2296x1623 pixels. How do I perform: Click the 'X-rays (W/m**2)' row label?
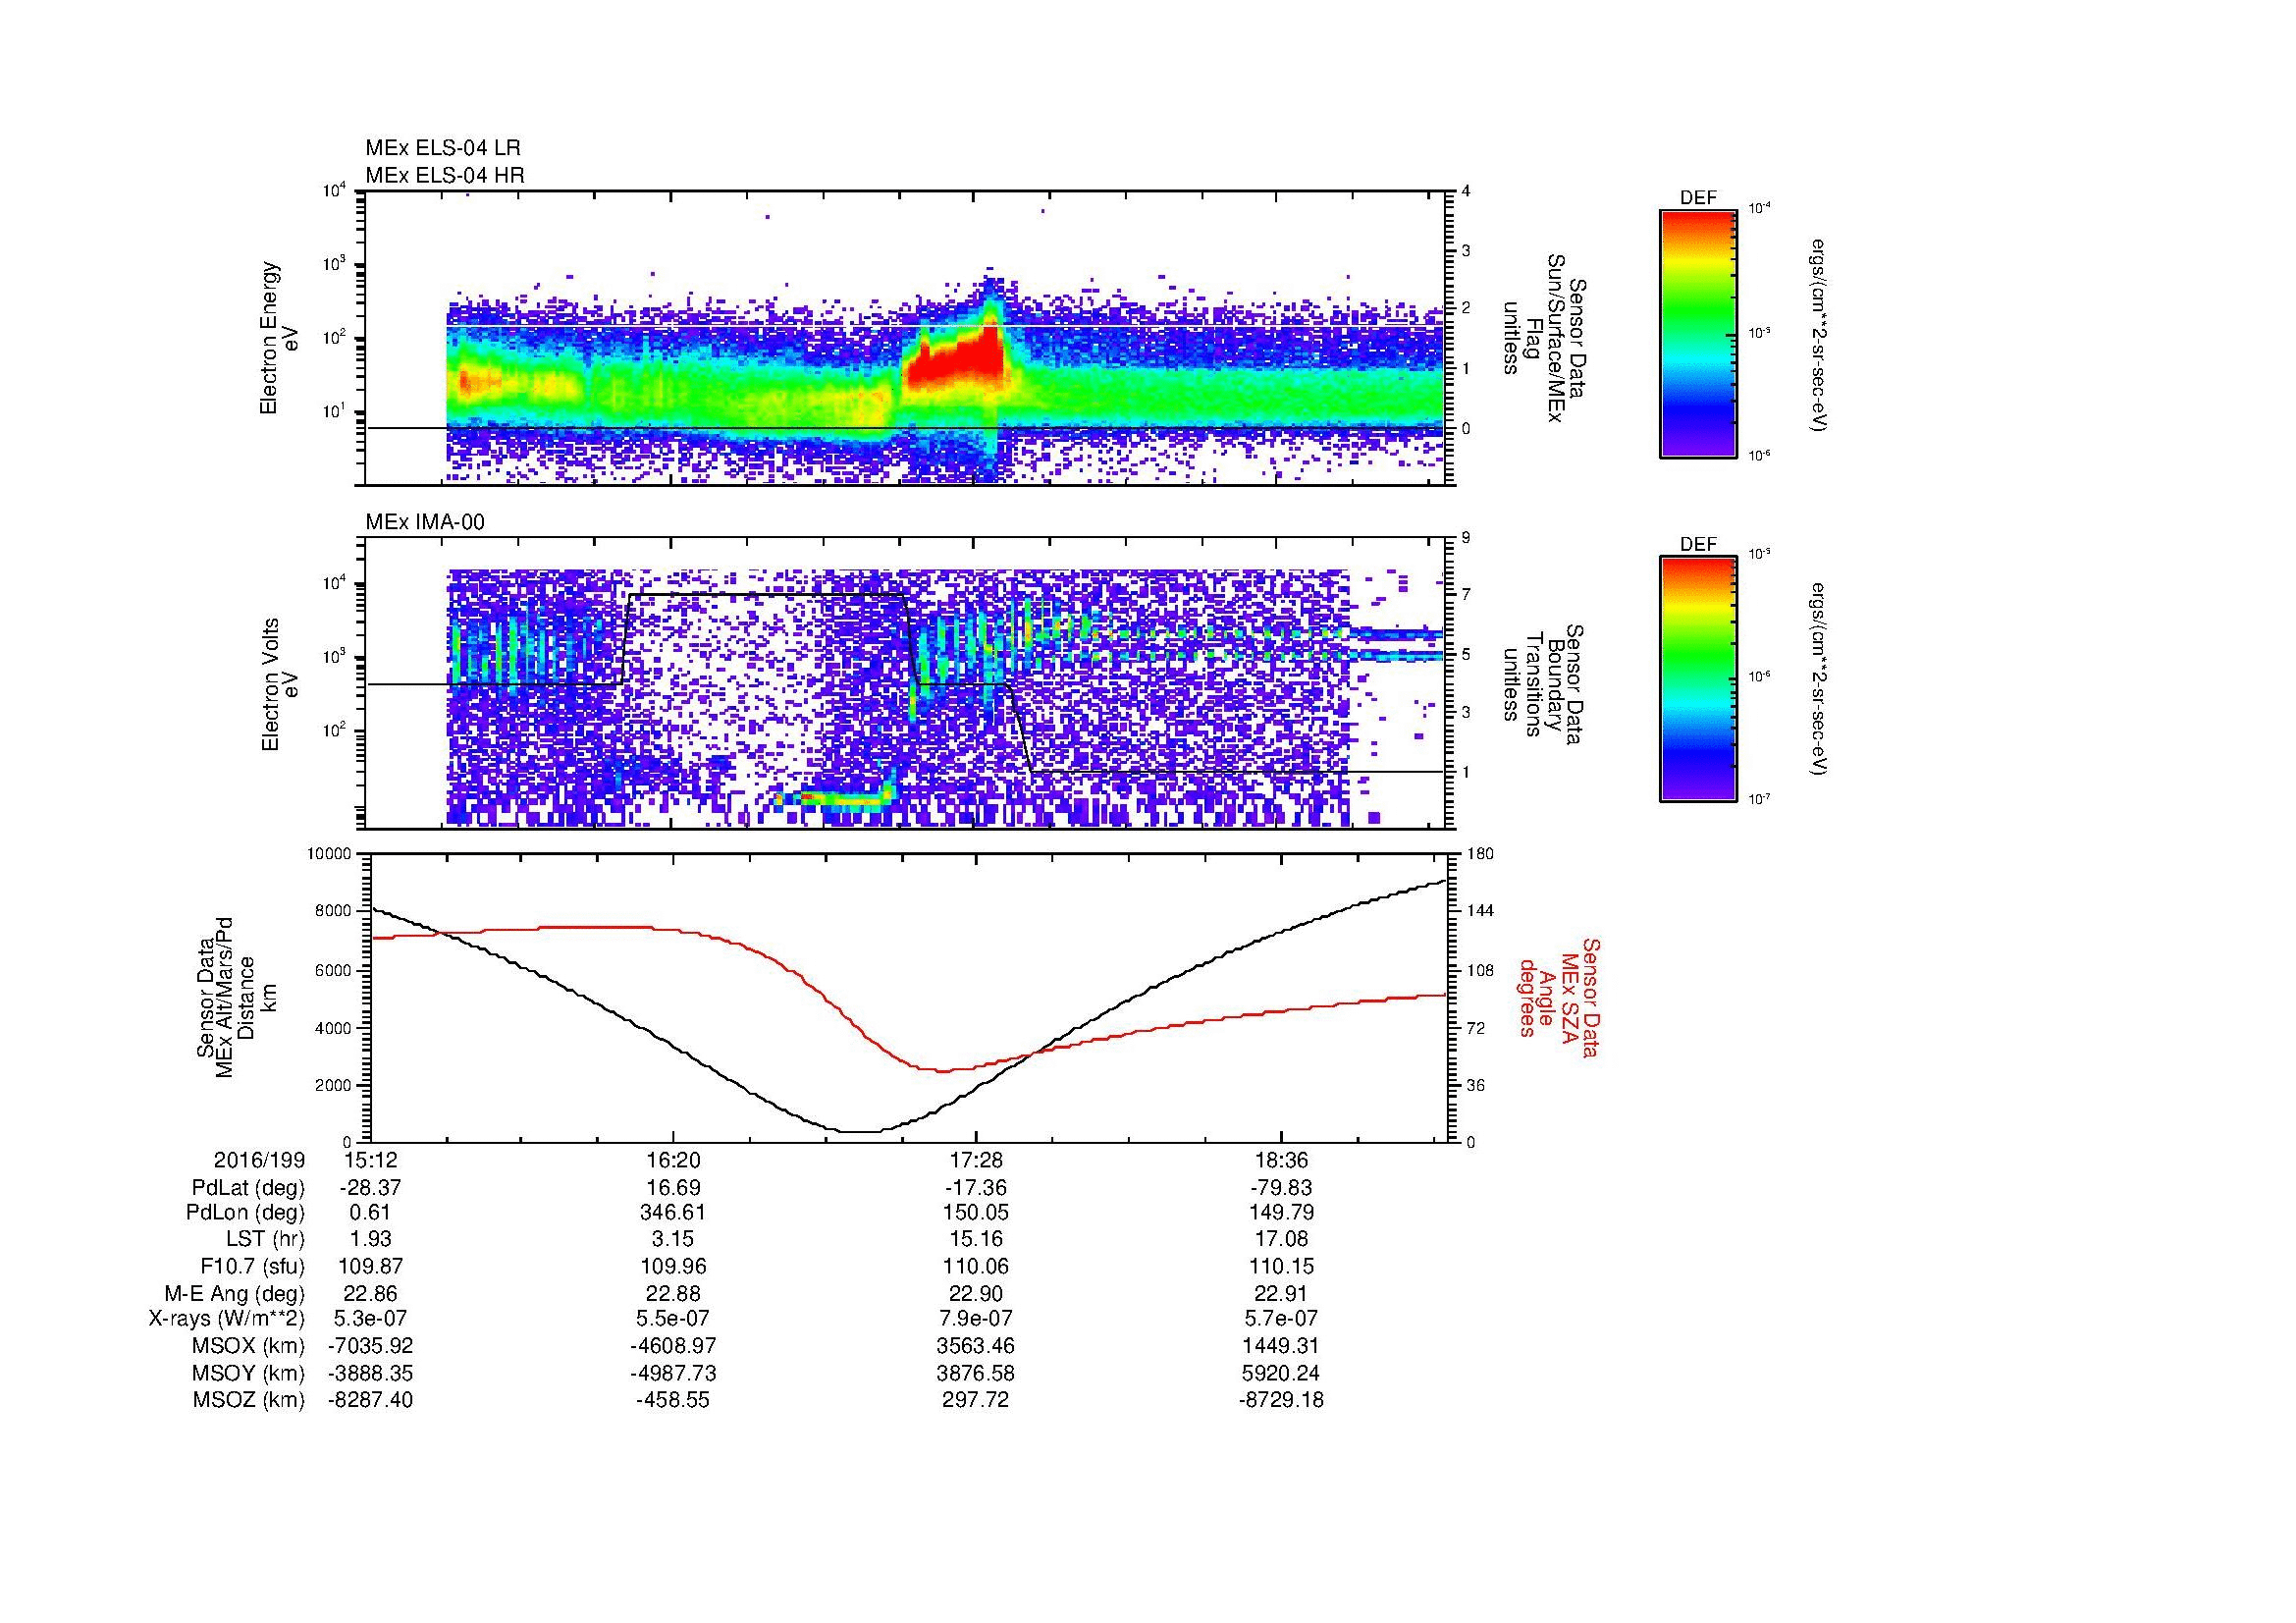[x=226, y=1319]
